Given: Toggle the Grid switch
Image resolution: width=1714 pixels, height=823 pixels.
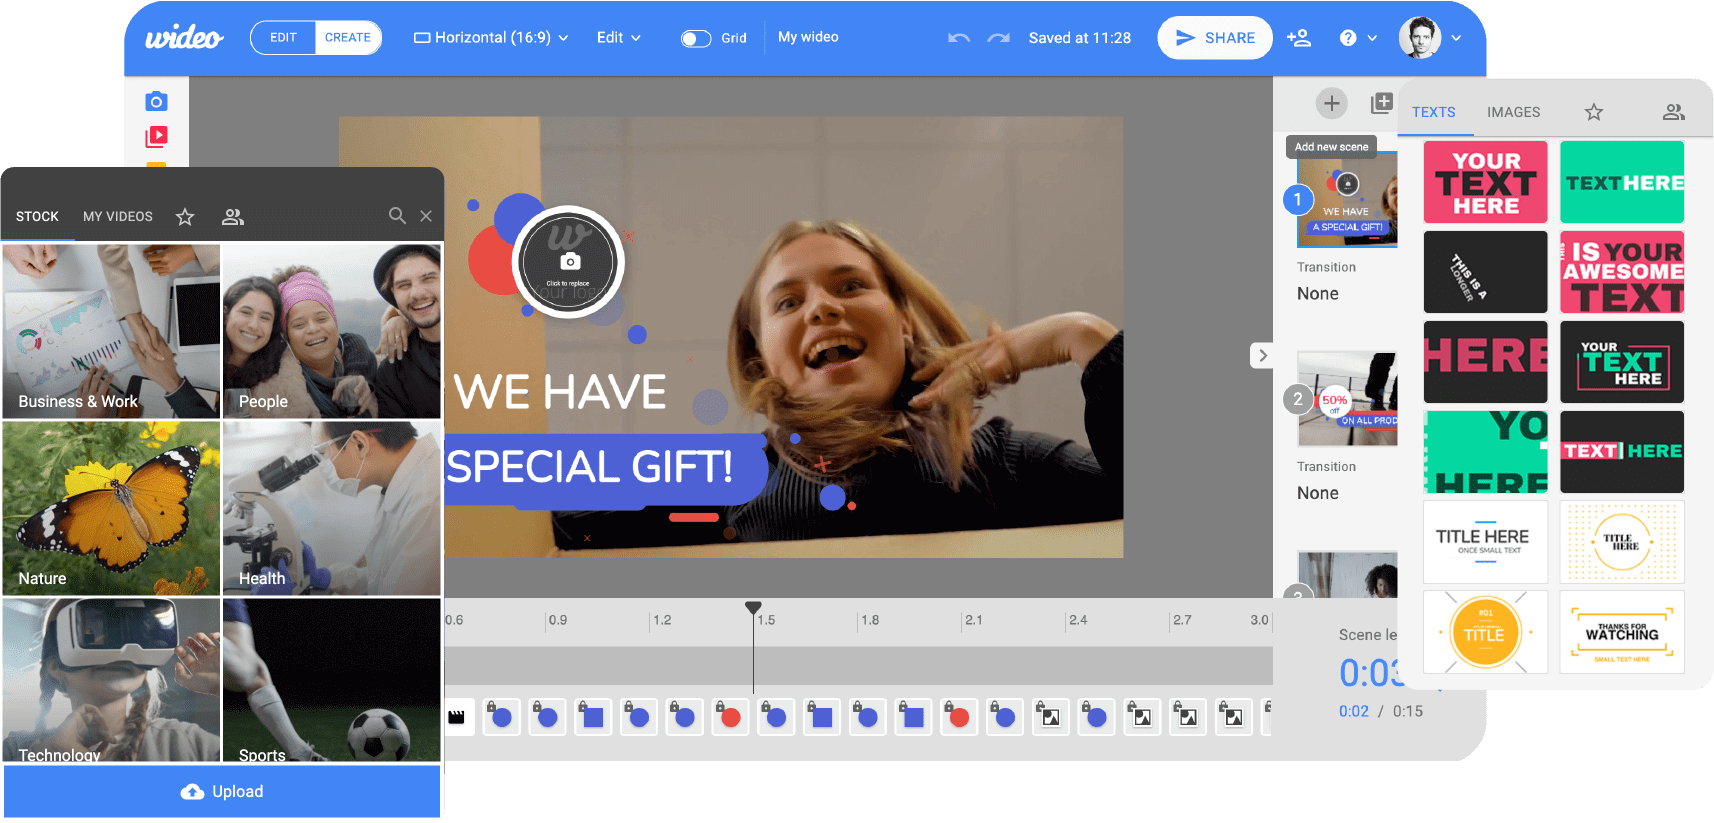Looking at the screenshot, I should click(x=695, y=38).
